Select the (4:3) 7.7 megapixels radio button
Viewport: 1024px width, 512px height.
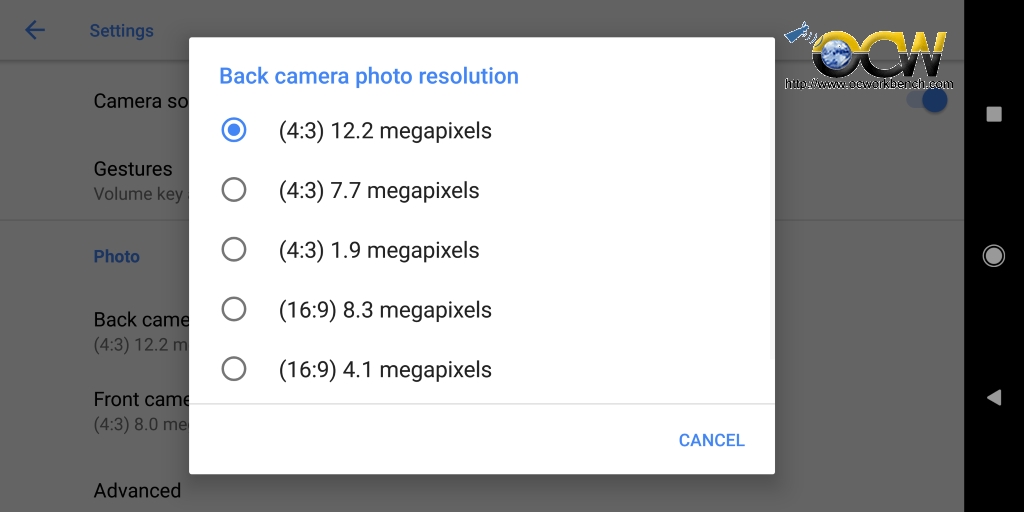(234, 190)
